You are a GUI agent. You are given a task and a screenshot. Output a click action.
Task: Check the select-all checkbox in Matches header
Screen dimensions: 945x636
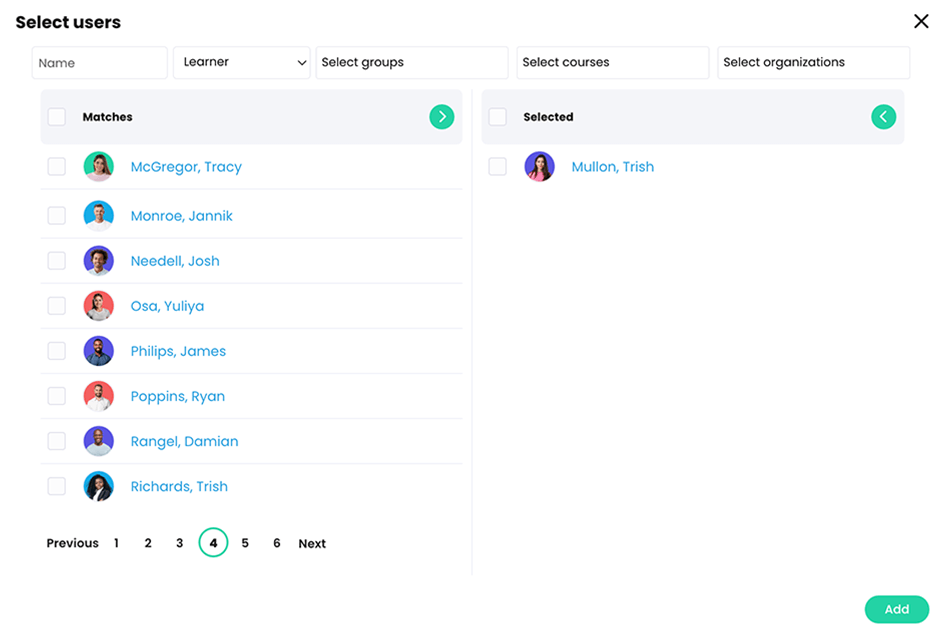click(56, 116)
